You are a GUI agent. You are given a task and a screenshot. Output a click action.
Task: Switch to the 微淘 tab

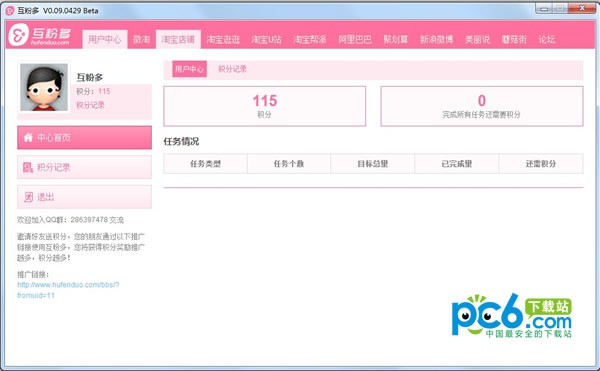pos(142,39)
